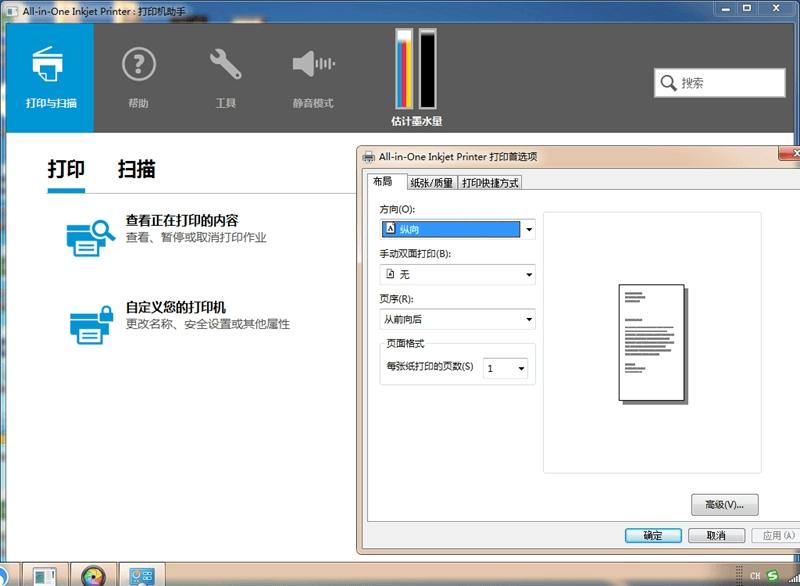The width and height of the screenshot is (800, 586).
Task: Launch the media player icon on taskbar
Action: 94,575
